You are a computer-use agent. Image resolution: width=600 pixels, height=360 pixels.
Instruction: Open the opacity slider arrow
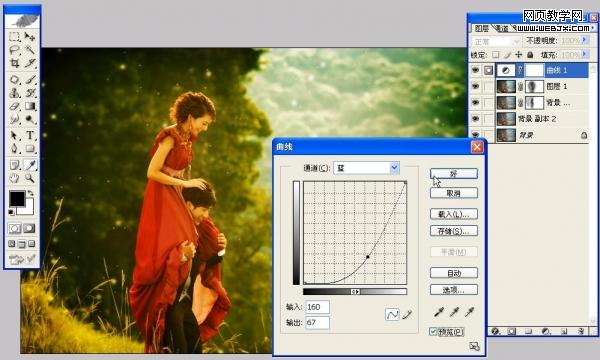584,40
